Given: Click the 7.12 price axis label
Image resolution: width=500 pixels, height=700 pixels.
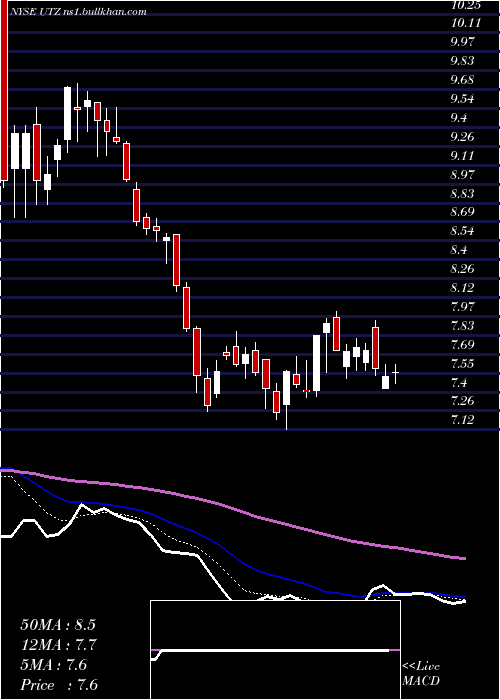Looking at the screenshot, I should click(464, 420).
